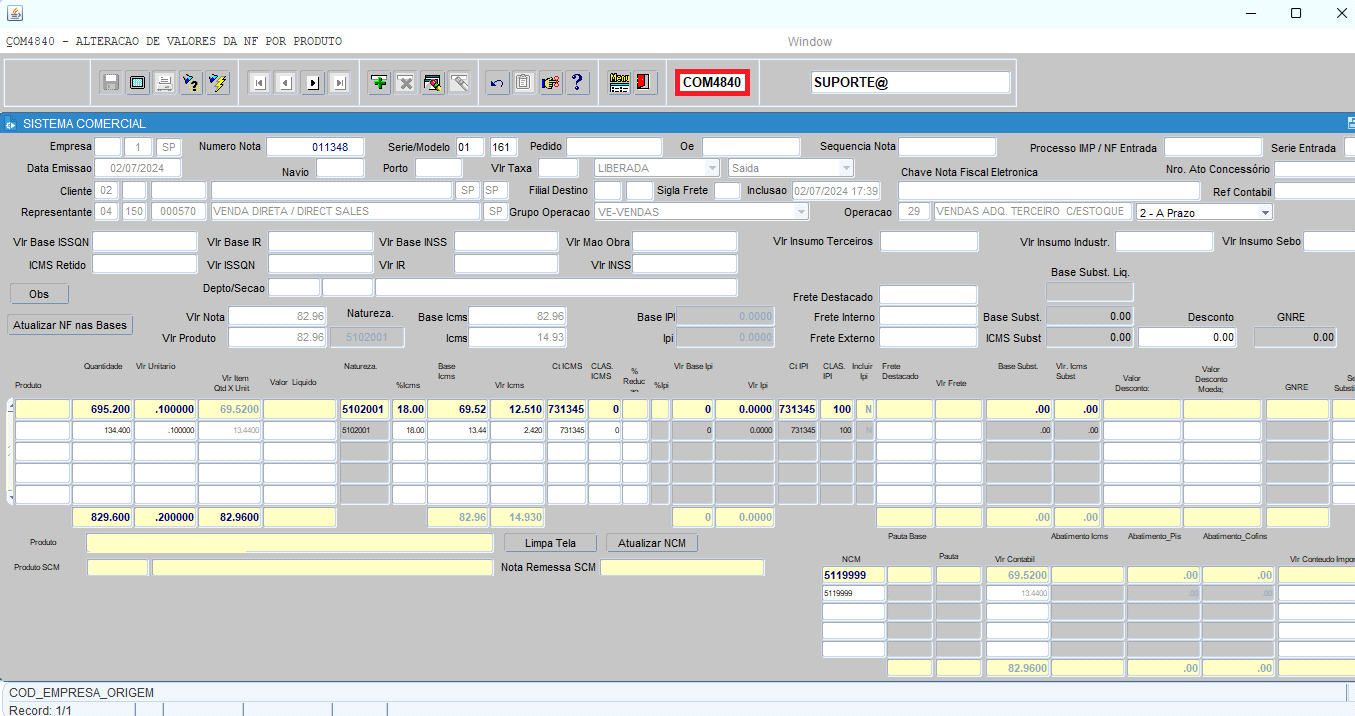Screen dimensions: 1355x716
Task: Go to the next record
Action: 313,83
